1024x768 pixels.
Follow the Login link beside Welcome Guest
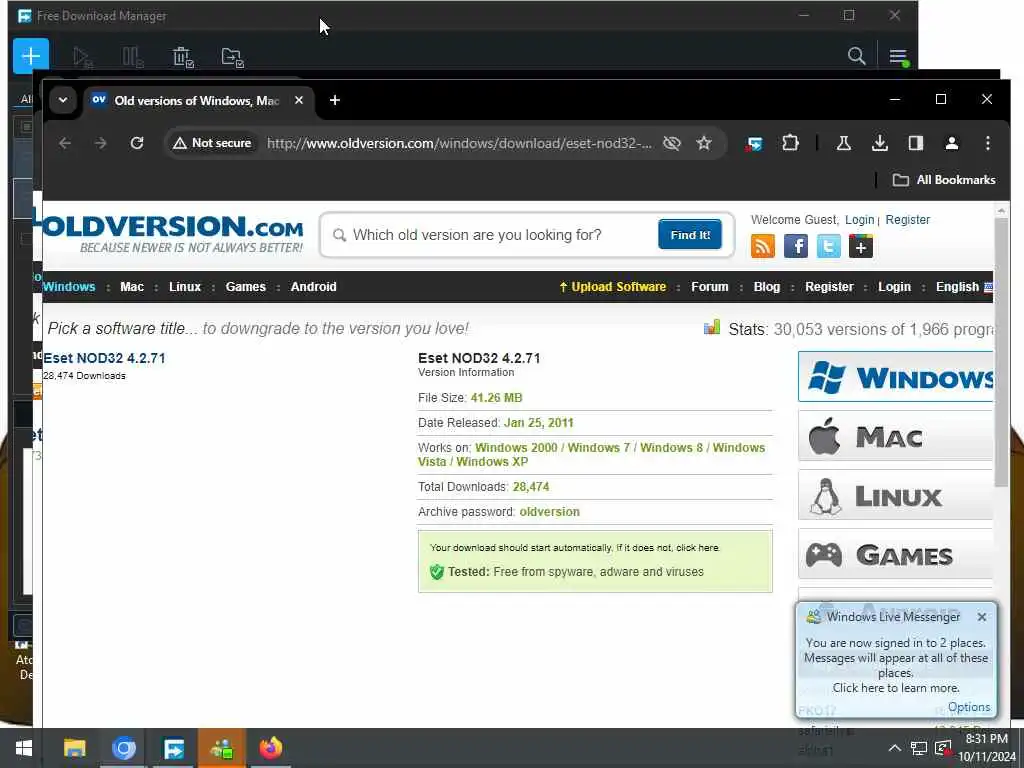(x=859, y=220)
